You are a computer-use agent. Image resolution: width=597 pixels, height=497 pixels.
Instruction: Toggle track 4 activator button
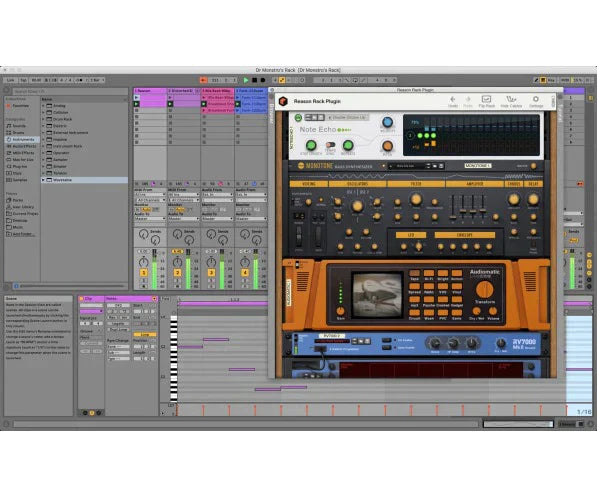tap(245, 273)
